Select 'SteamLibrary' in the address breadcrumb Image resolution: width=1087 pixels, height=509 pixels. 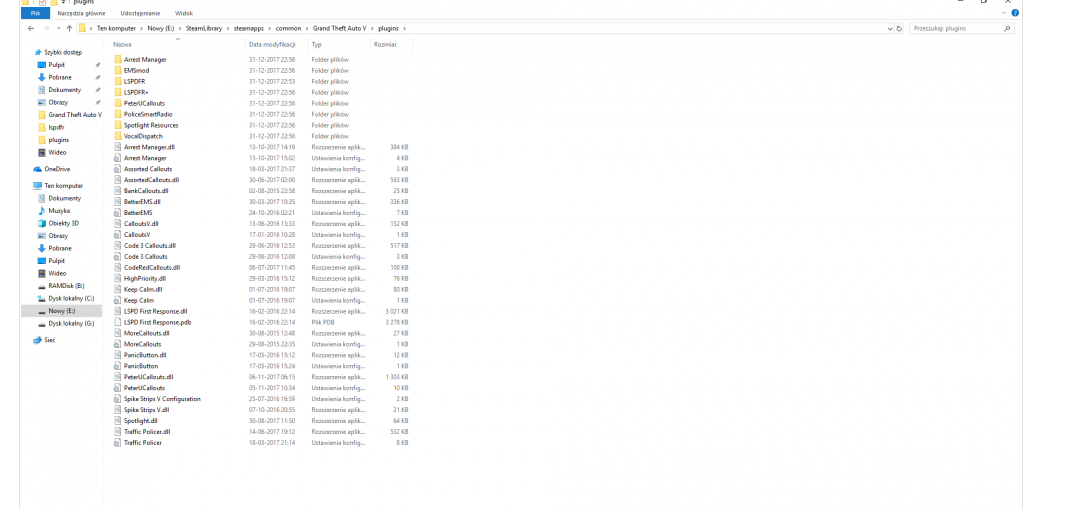pos(202,28)
